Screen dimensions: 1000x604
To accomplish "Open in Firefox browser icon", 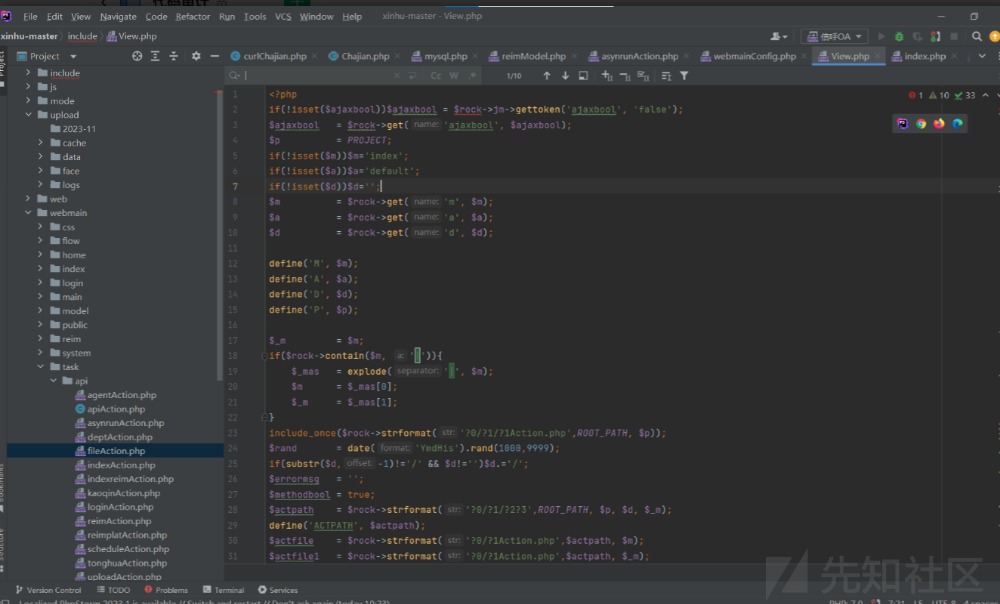I will click(x=939, y=124).
